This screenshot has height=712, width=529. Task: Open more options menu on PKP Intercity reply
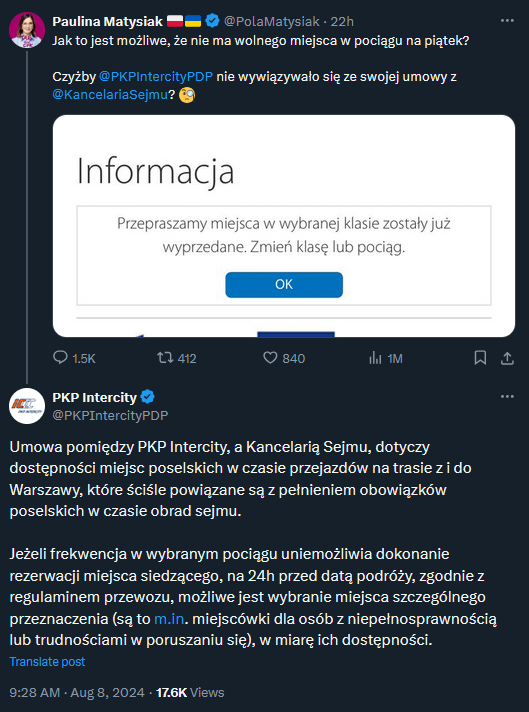point(507,397)
